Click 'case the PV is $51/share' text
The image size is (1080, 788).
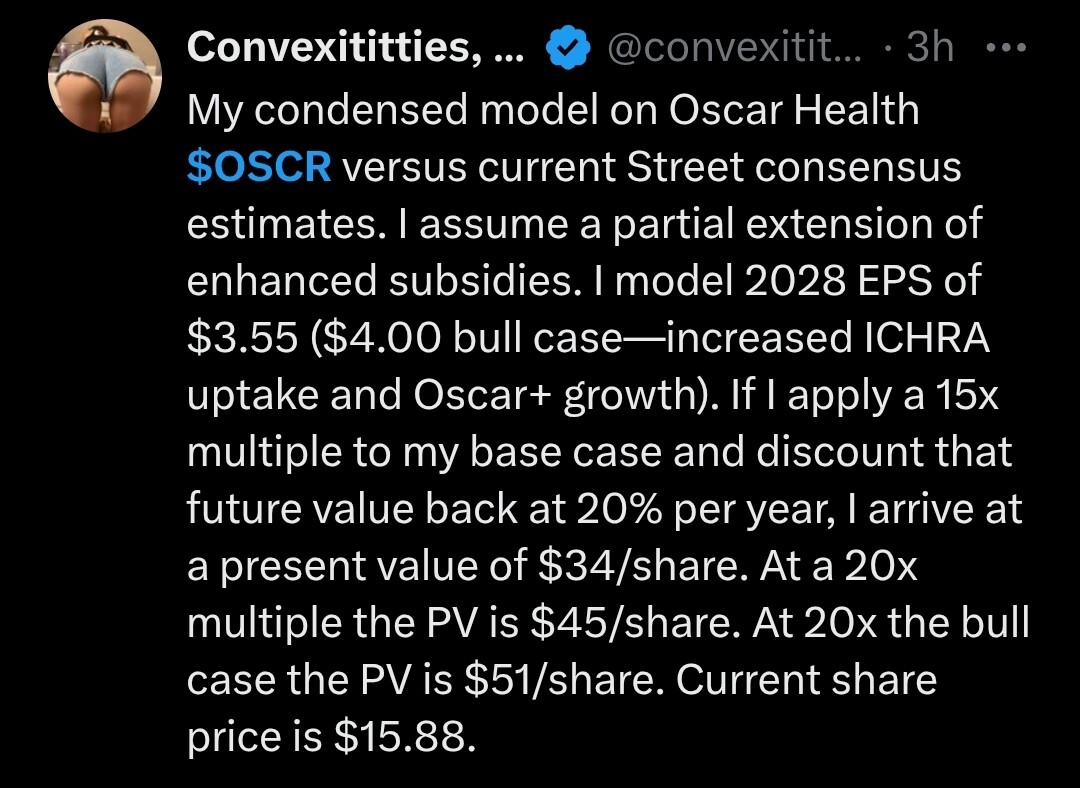coord(424,680)
